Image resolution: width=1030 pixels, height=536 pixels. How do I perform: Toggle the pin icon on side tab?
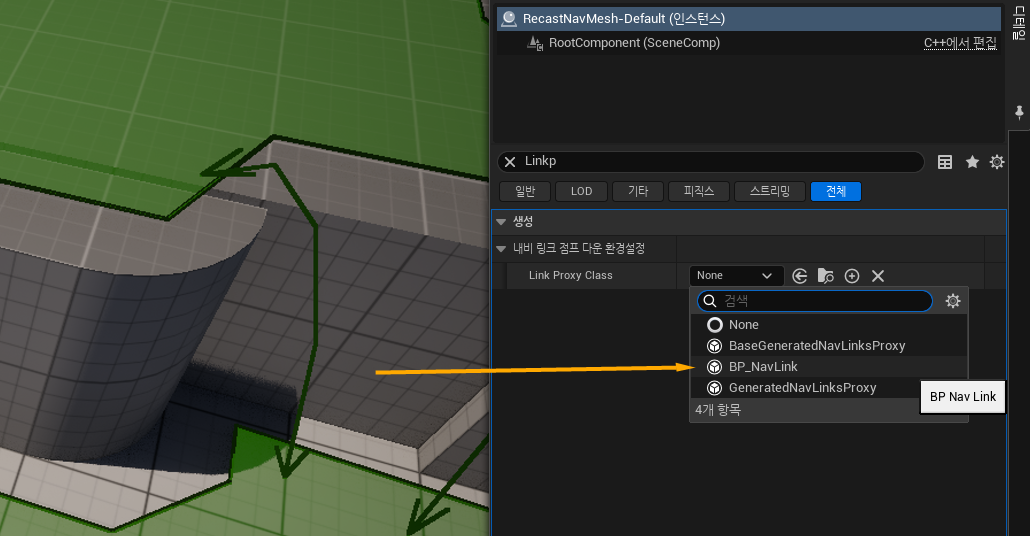pos(1019,113)
